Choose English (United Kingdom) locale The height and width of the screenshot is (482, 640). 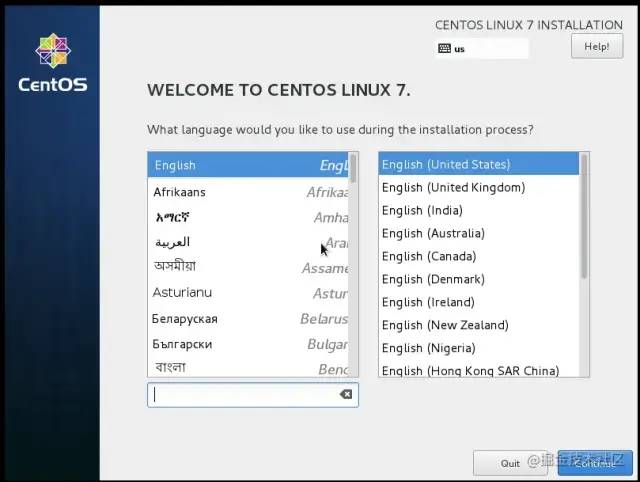click(479, 187)
